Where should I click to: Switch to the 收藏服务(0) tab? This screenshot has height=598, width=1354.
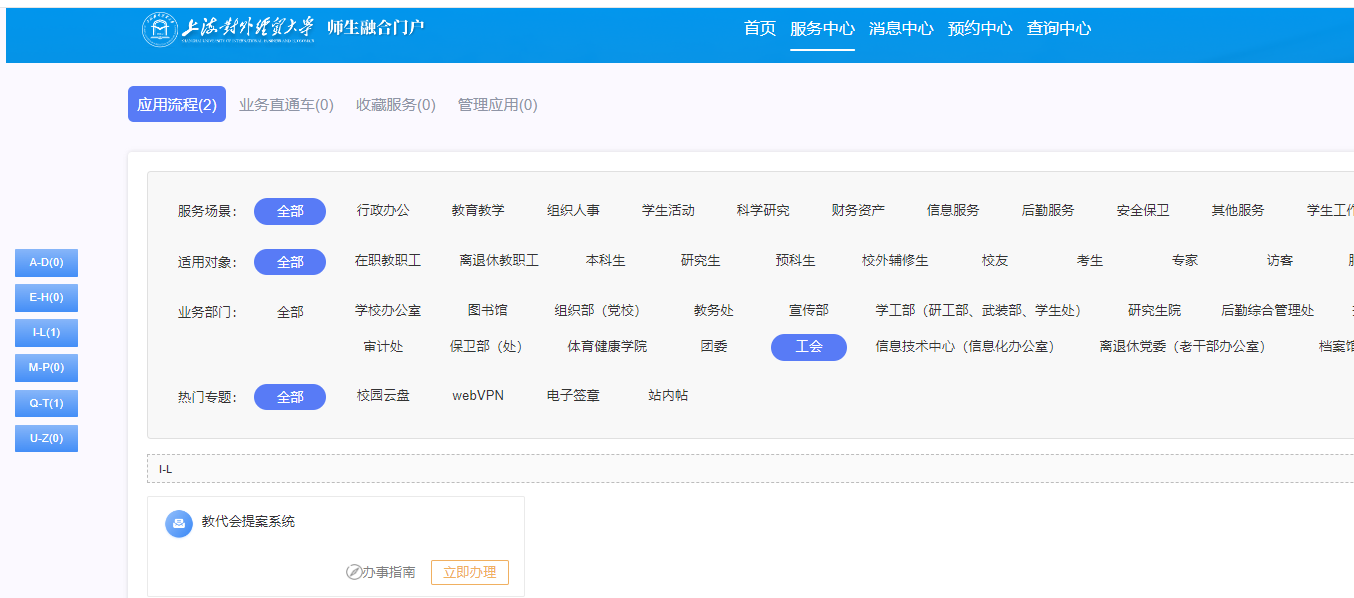click(x=396, y=105)
